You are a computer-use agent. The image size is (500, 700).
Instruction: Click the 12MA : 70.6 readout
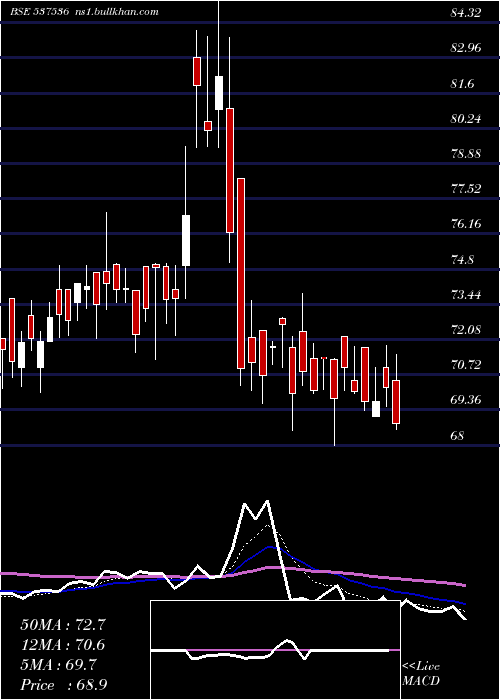[x=63, y=645]
